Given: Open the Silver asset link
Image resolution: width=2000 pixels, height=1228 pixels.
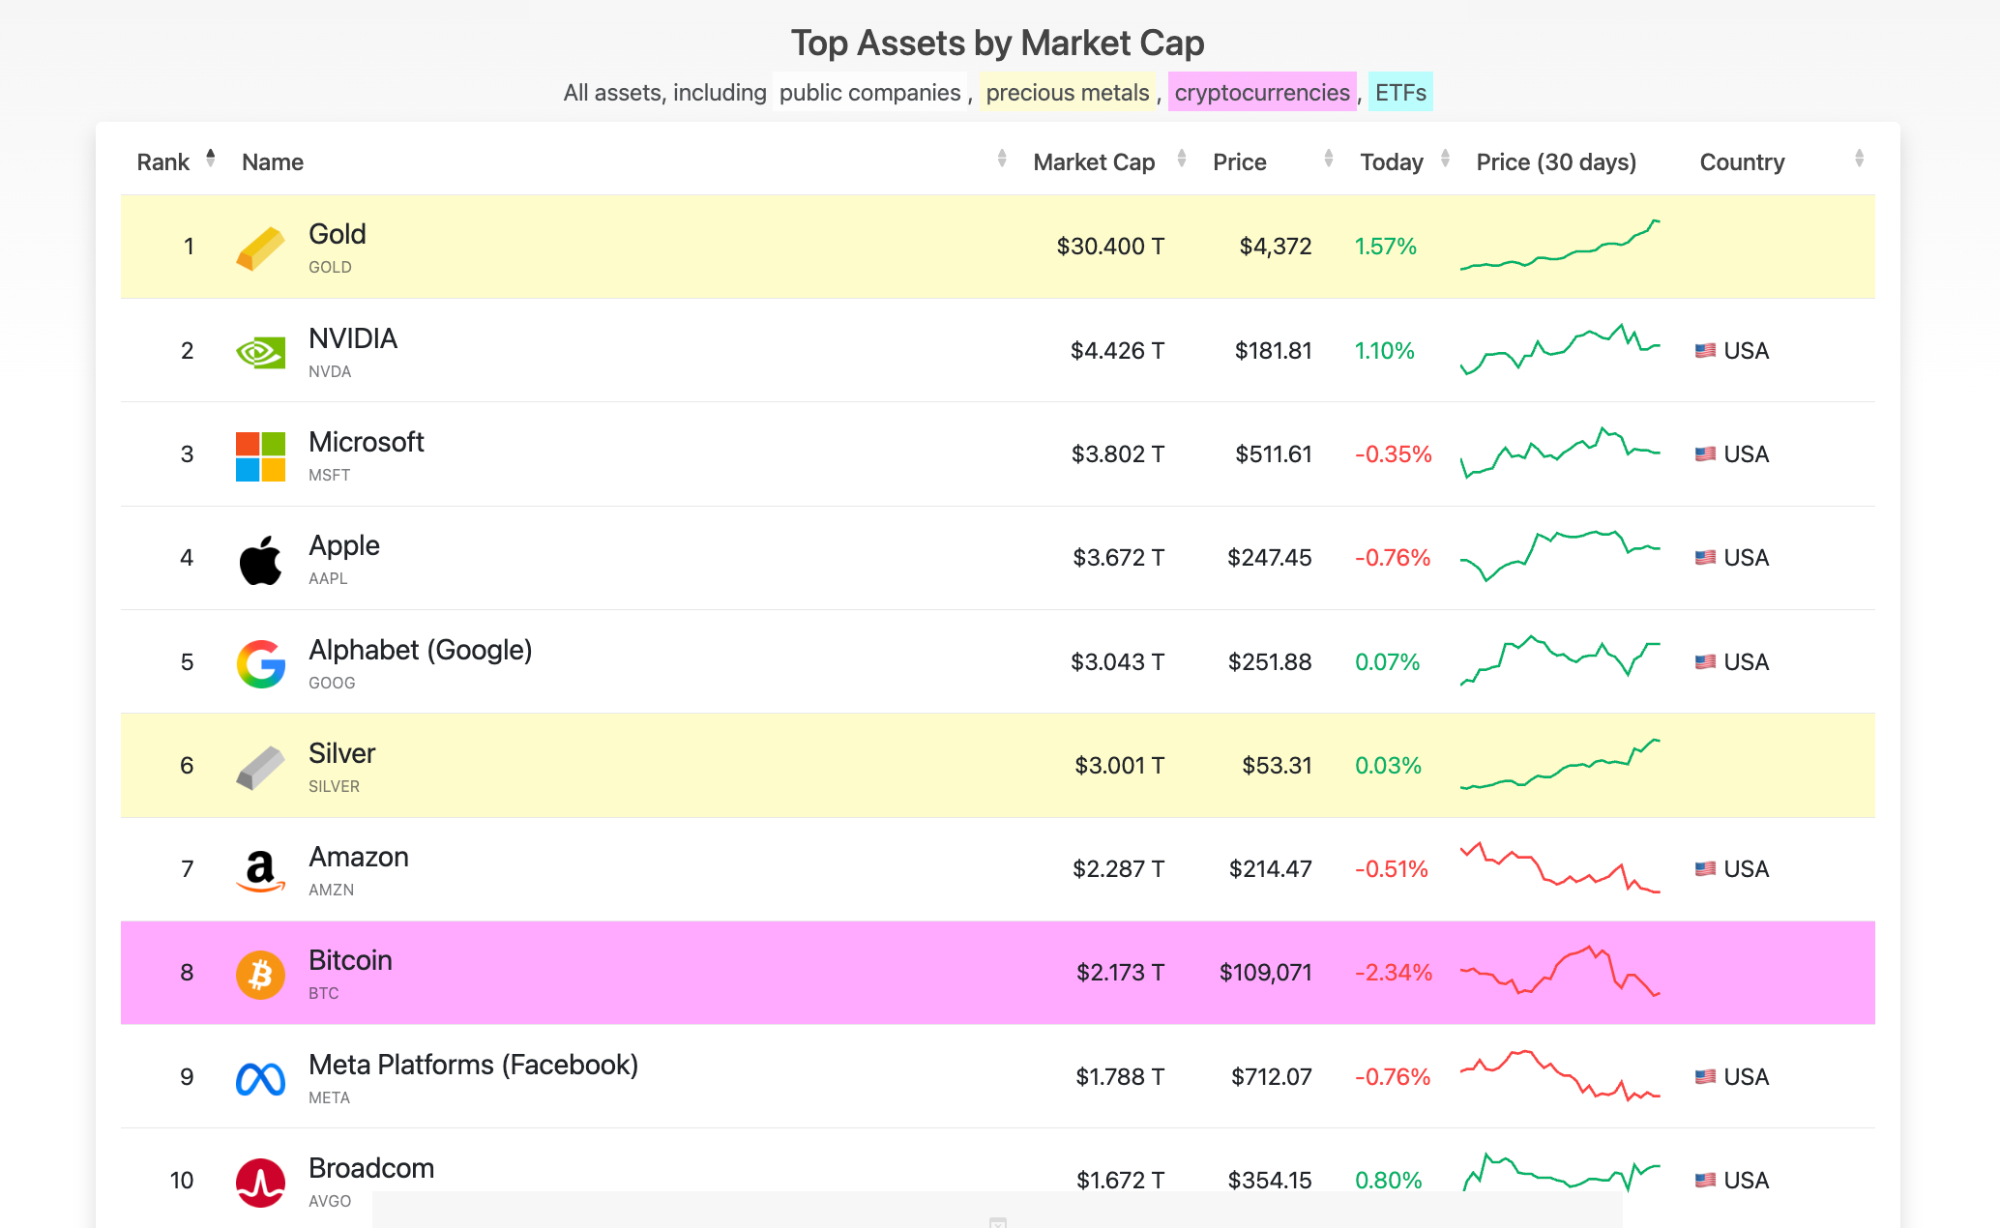Looking at the screenshot, I should (x=342, y=753).
